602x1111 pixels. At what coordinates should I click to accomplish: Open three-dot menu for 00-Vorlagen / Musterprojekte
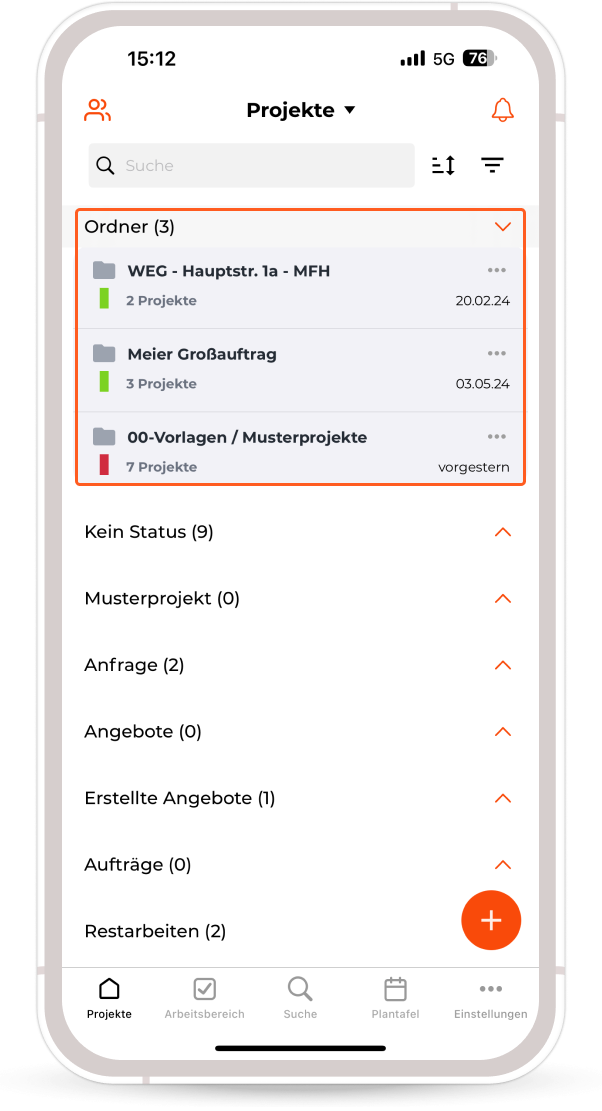pyautogui.click(x=496, y=436)
